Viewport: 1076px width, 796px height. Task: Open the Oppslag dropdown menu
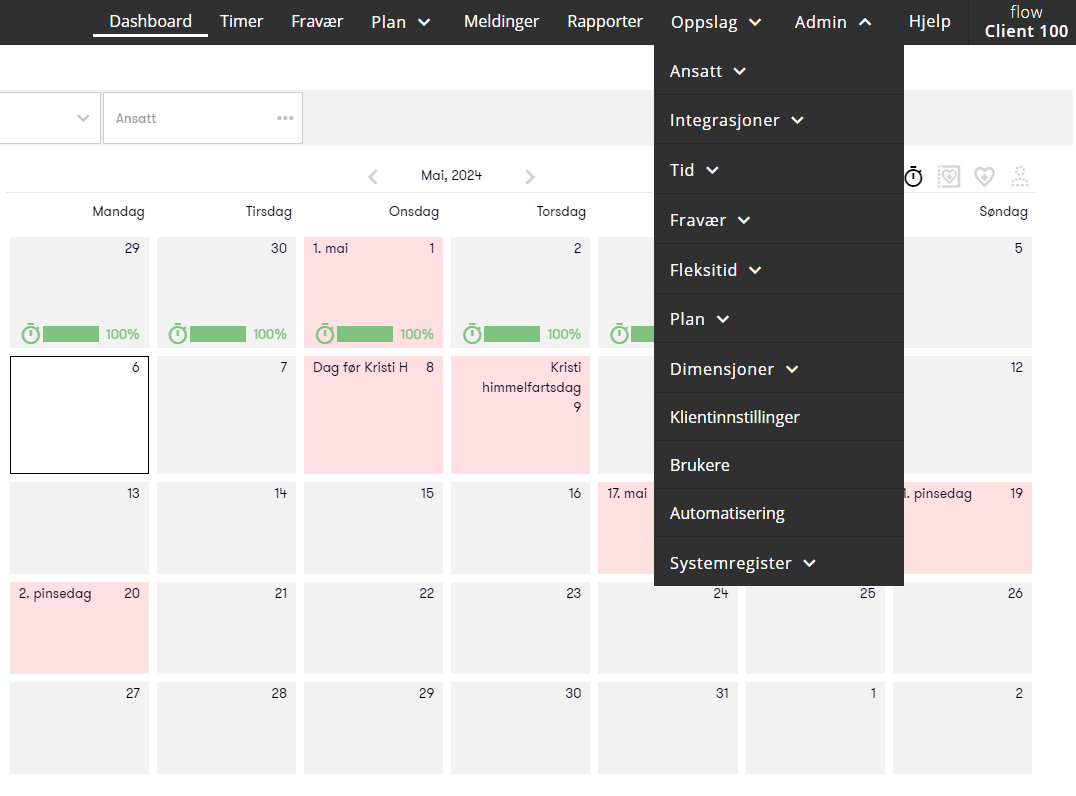click(716, 22)
